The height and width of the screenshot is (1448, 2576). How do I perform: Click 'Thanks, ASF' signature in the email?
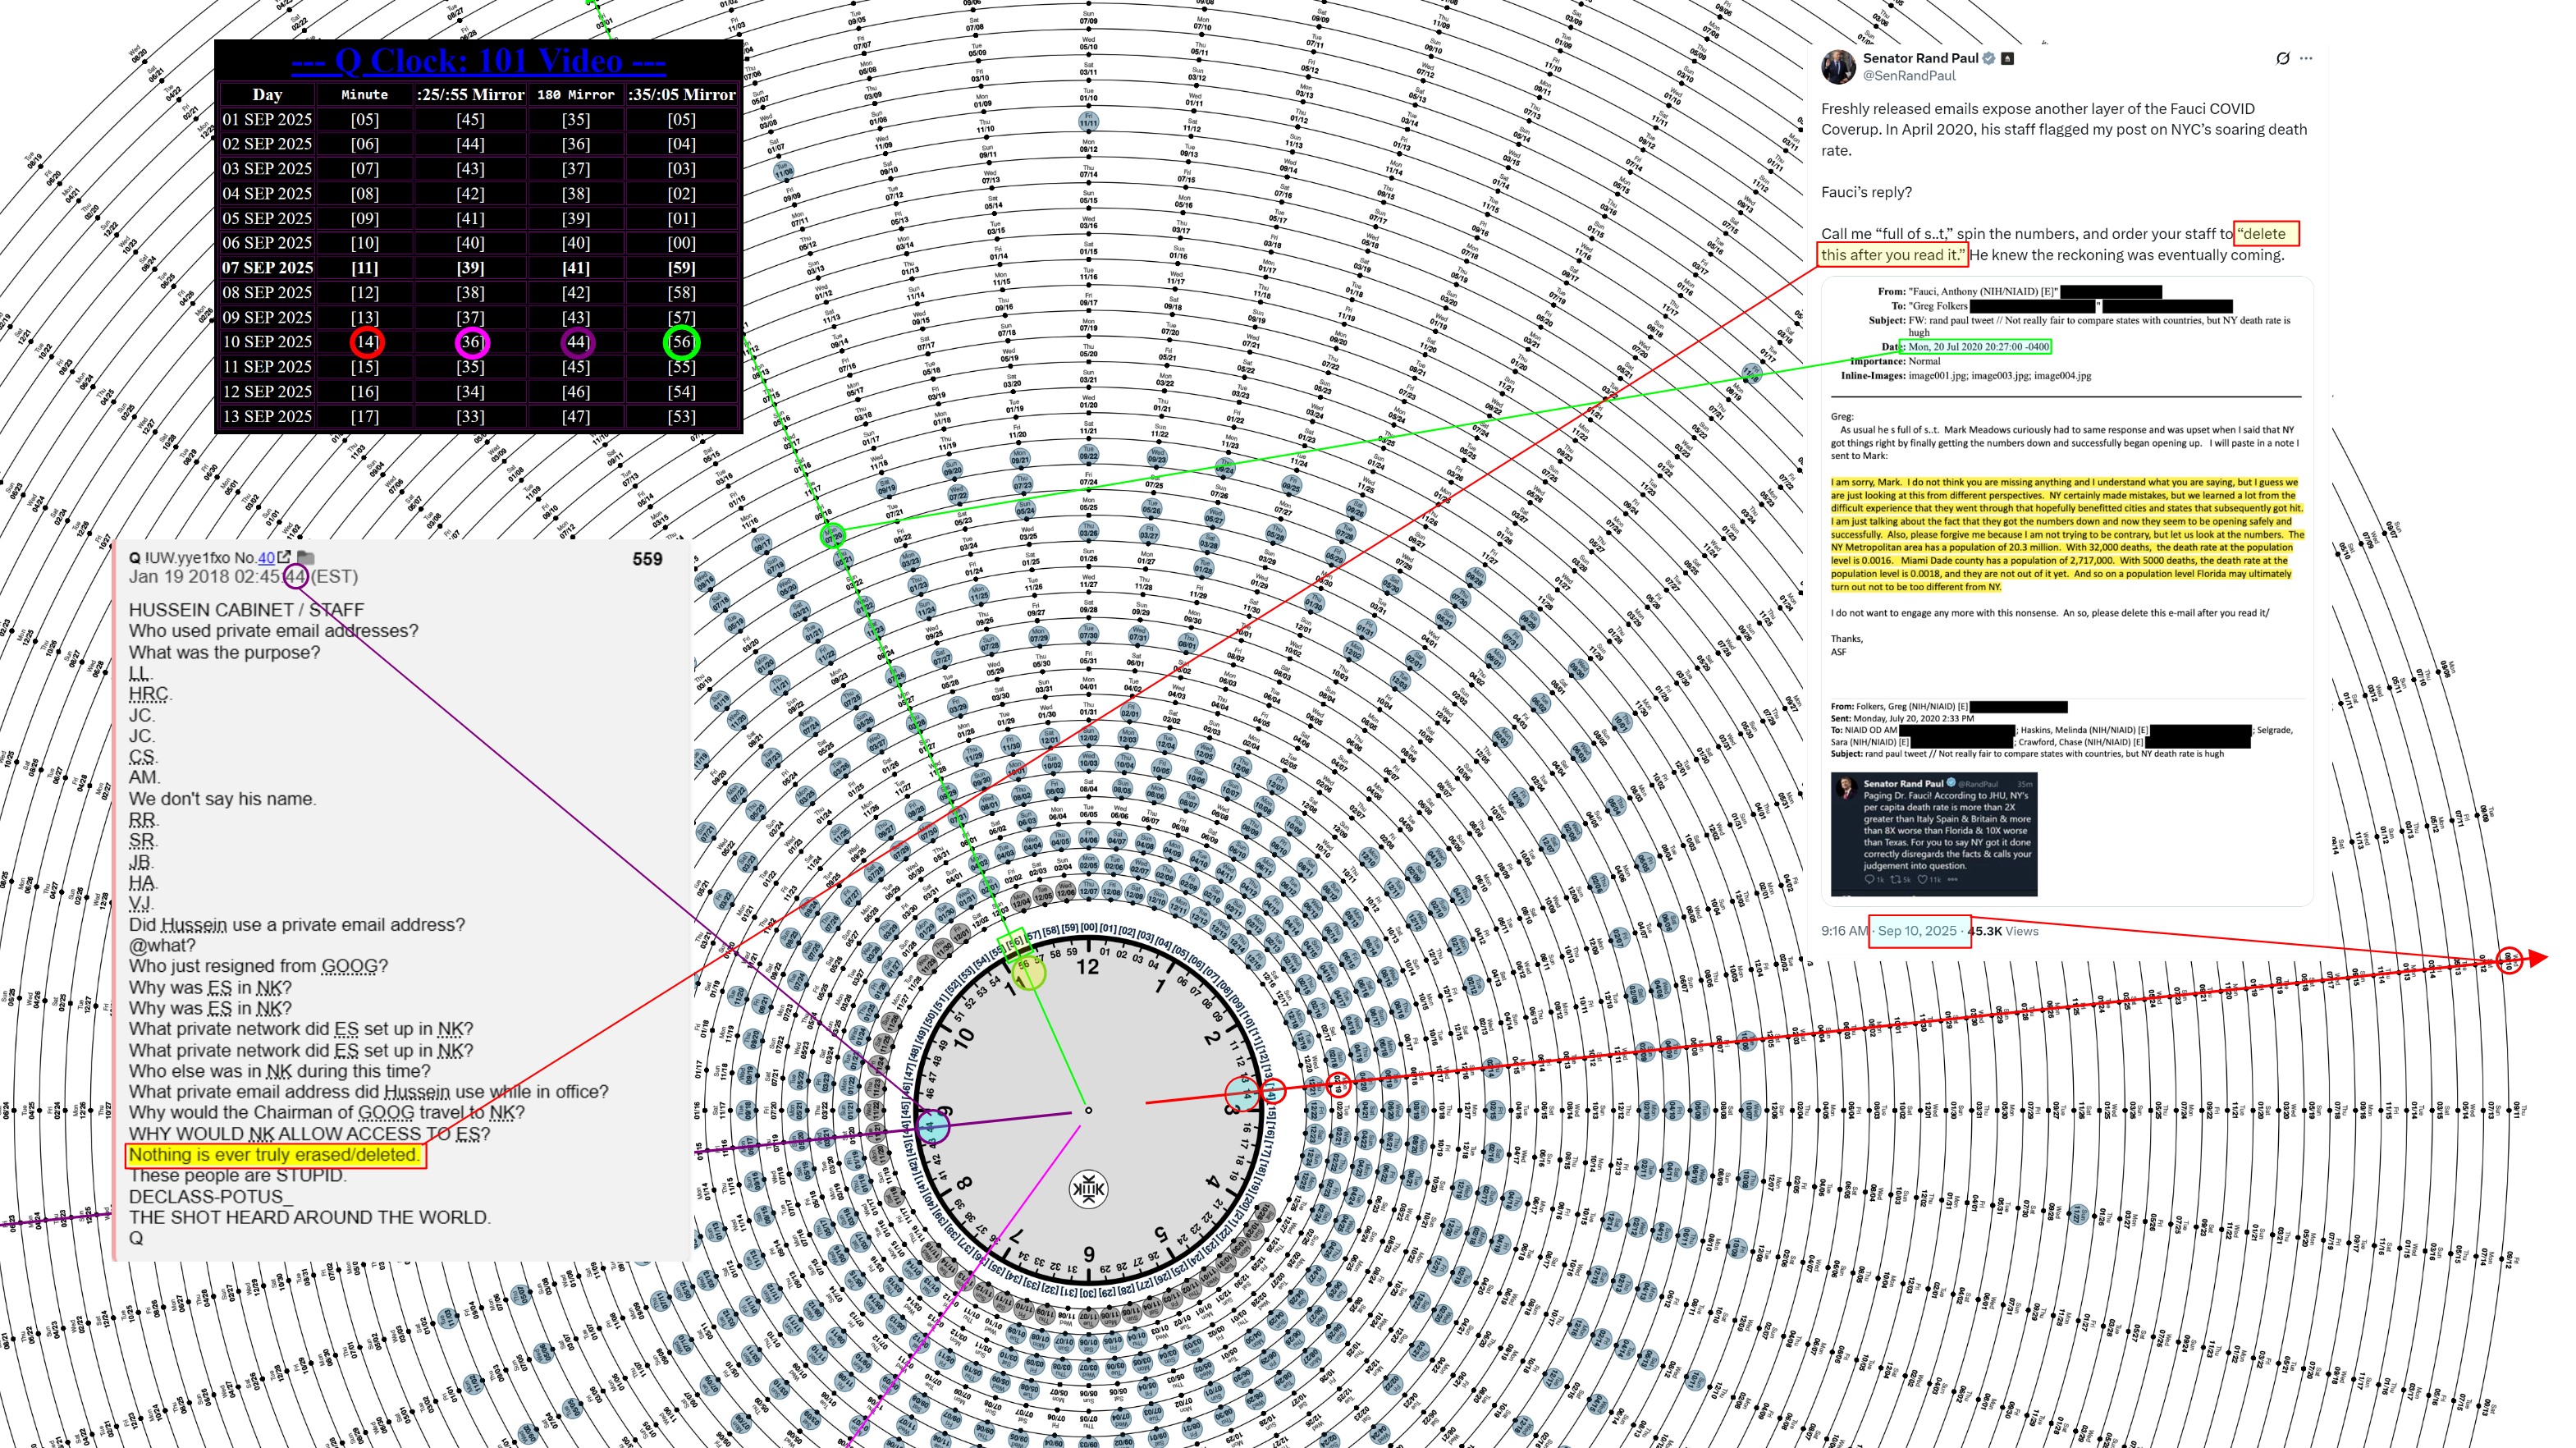(1846, 645)
